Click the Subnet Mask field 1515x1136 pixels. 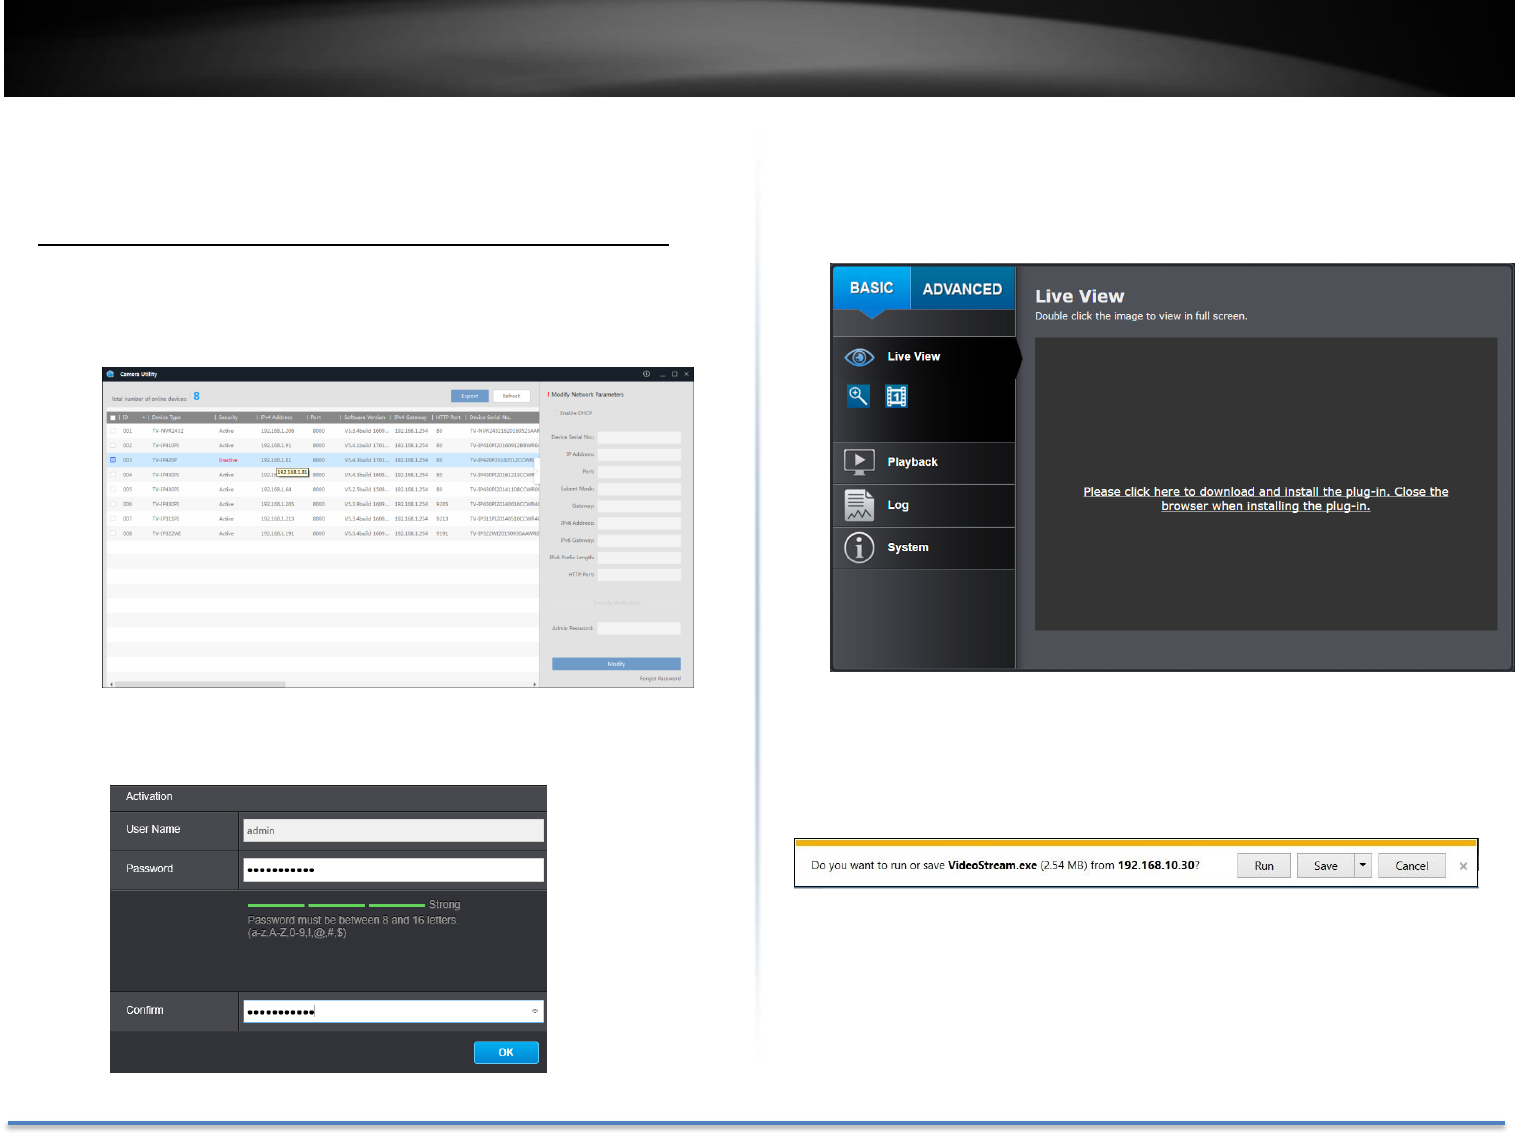[639, 490]
